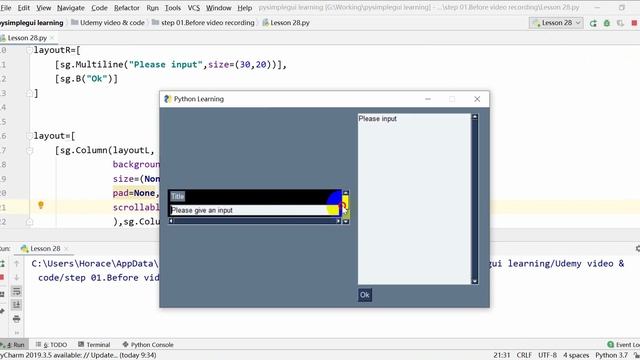This screenshot has width=640, height=360.
Task: Click the column's horizontal scrollbar track
Action: [255, 221]
